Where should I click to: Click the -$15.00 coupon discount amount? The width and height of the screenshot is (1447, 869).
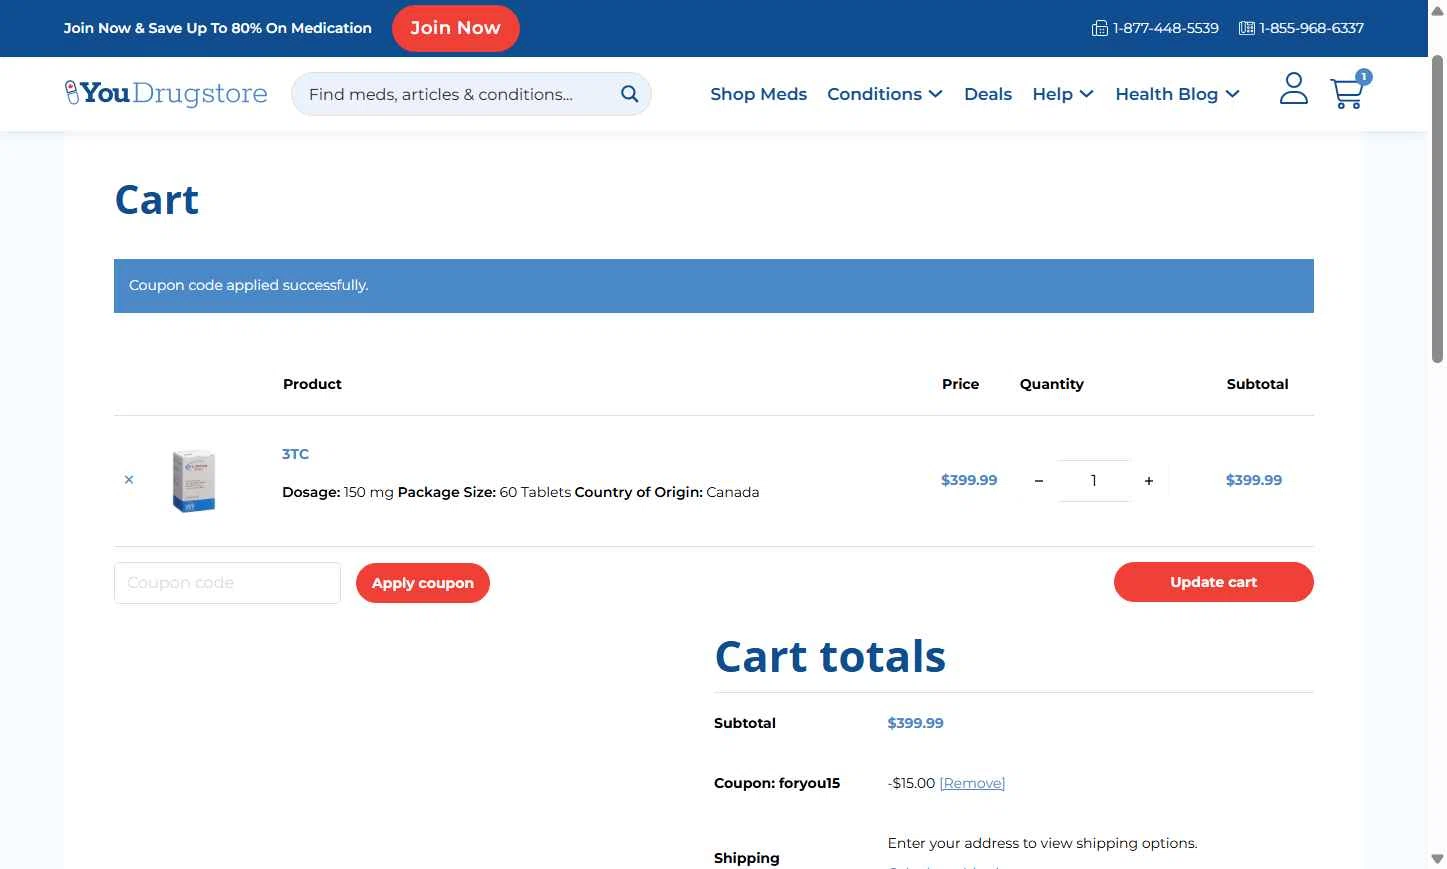911,783
